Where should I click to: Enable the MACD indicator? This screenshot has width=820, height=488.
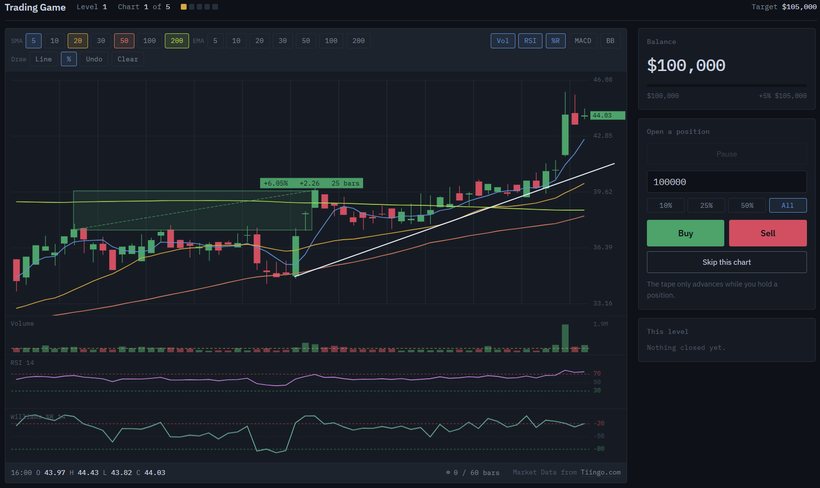(x=583, y=41)
